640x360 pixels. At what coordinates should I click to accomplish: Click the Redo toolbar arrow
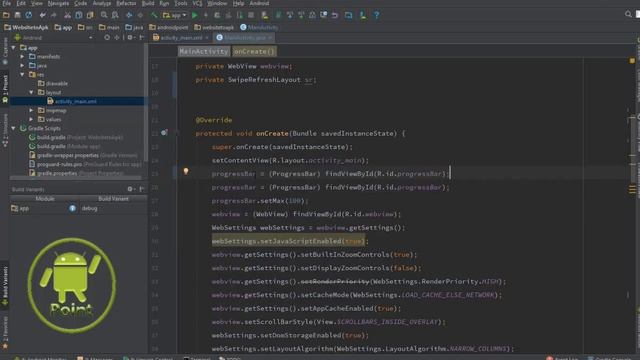point(53,15)
